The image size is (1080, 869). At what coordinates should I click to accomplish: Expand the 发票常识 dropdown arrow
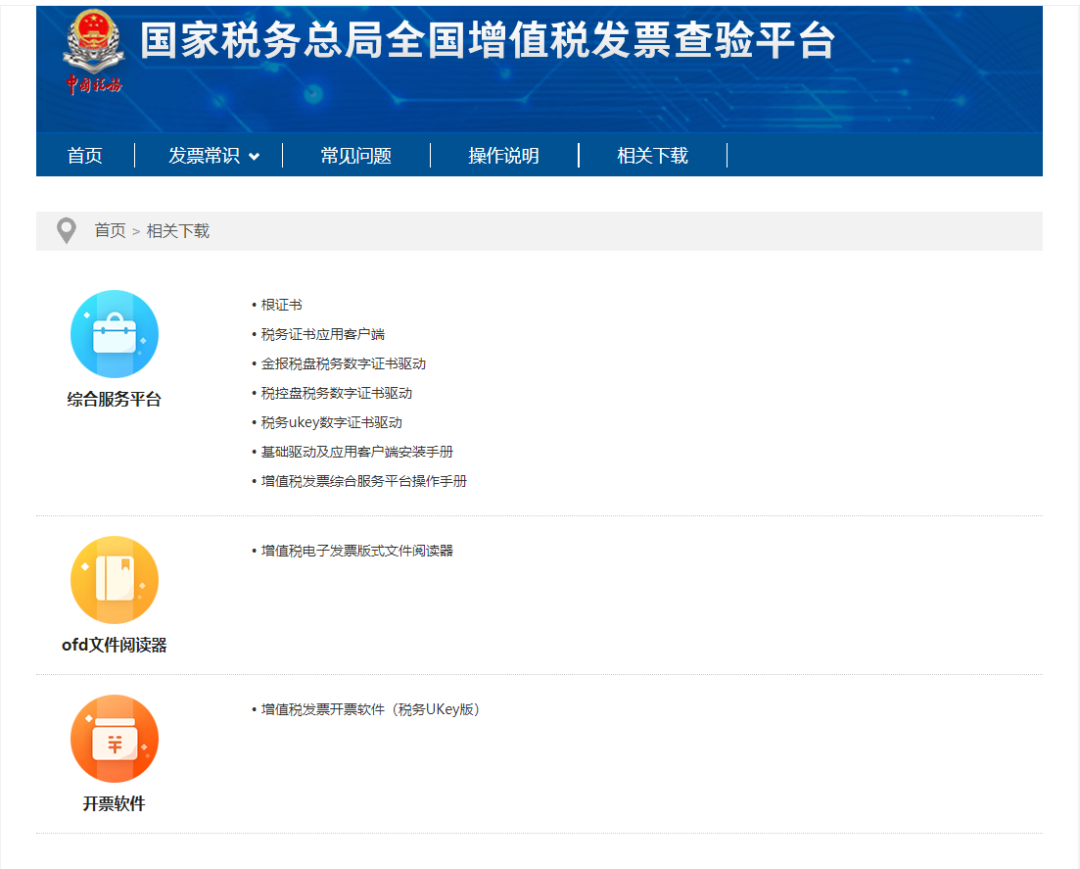[254, 157]
